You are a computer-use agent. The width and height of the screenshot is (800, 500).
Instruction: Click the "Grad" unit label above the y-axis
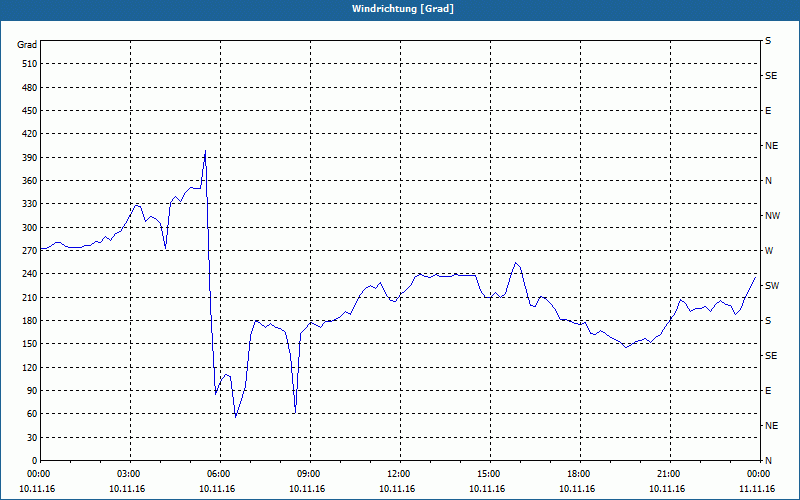coord(27,45)
